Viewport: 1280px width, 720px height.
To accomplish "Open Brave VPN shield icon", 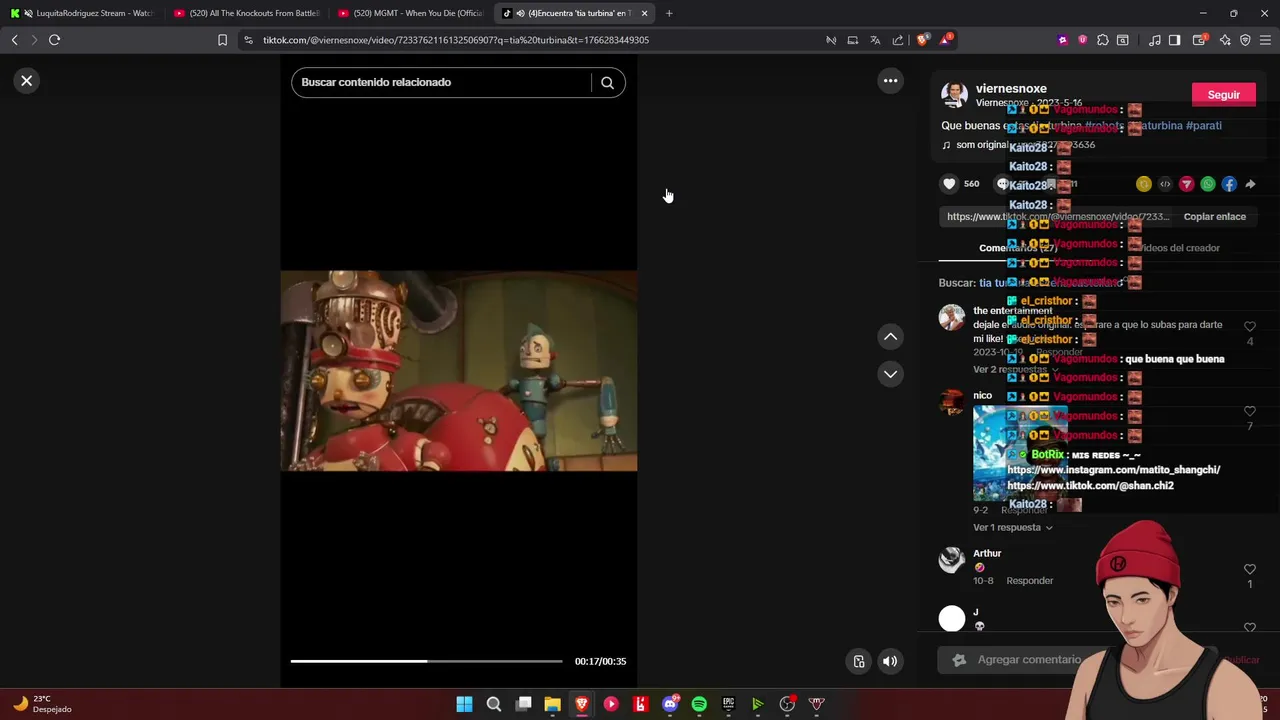I will pos(1245,40).
